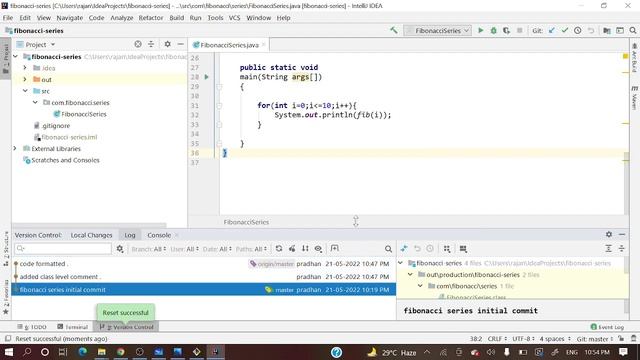Collapse out\production\fibonacci-series node in details
The height and width of the screenshot is (360, 640).
tap(410, 275)
